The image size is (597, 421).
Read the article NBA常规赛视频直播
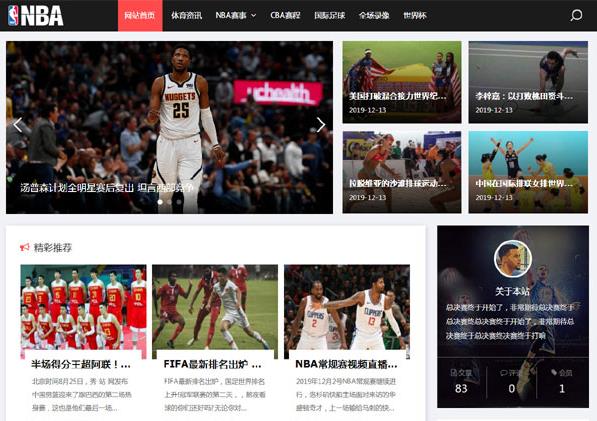point(346,364)
